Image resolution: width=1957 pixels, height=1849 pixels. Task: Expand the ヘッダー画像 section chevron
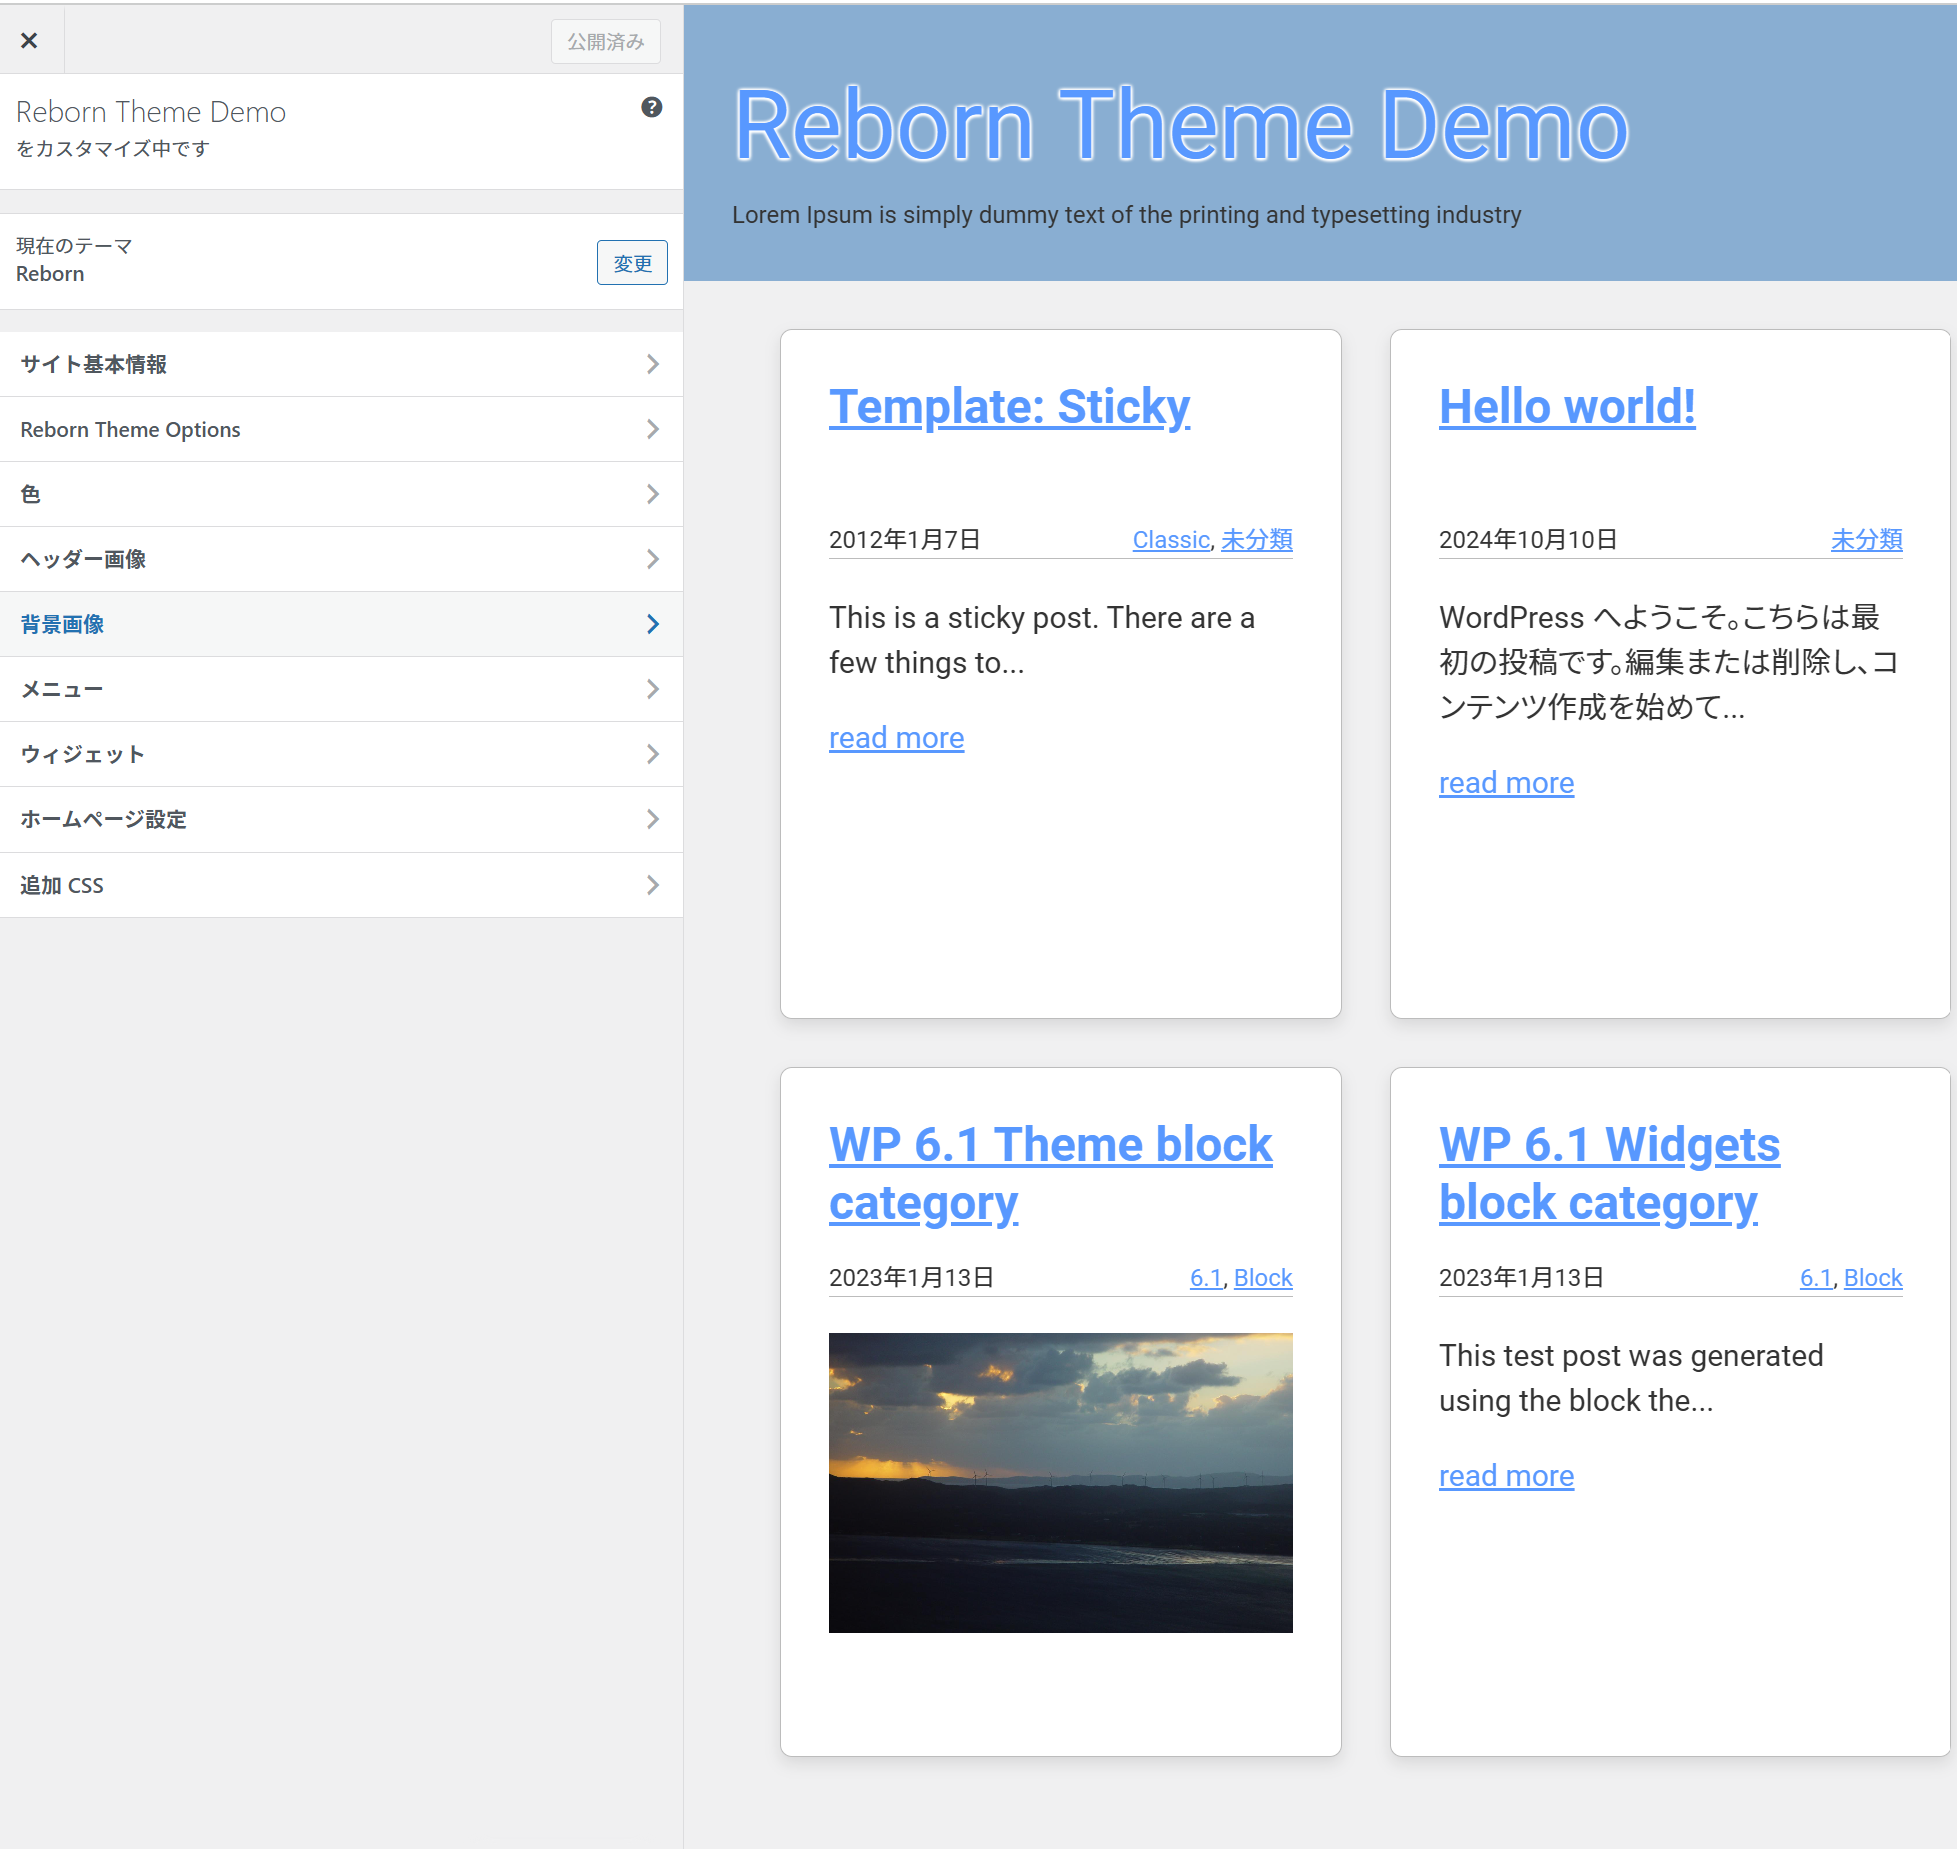click(652, 559)
